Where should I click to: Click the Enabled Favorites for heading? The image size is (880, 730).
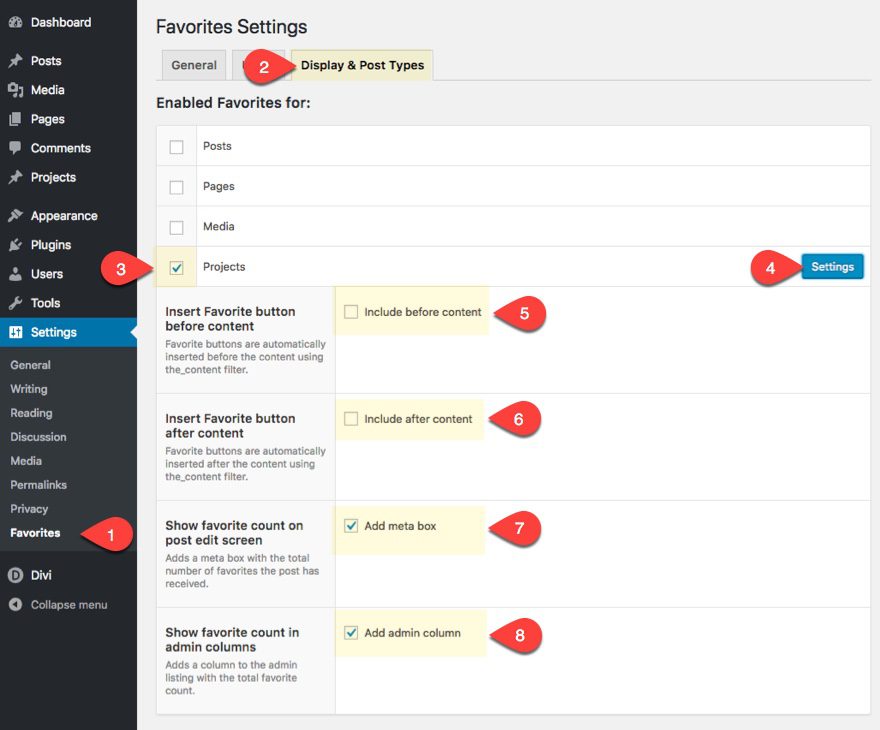pos(233,103)
